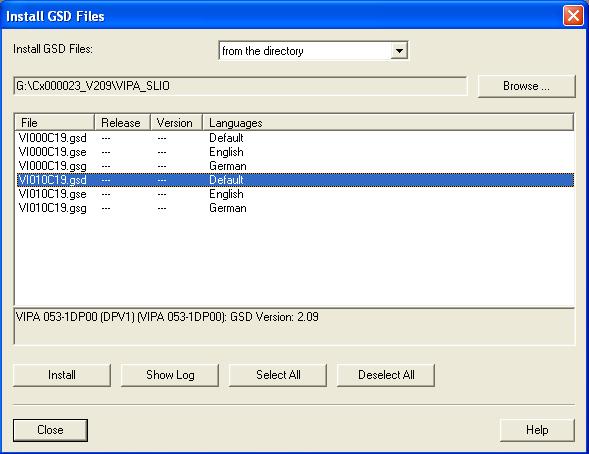
Task: Sort by the Version column header
Action: pyautogui.click(x=176, y=123)
